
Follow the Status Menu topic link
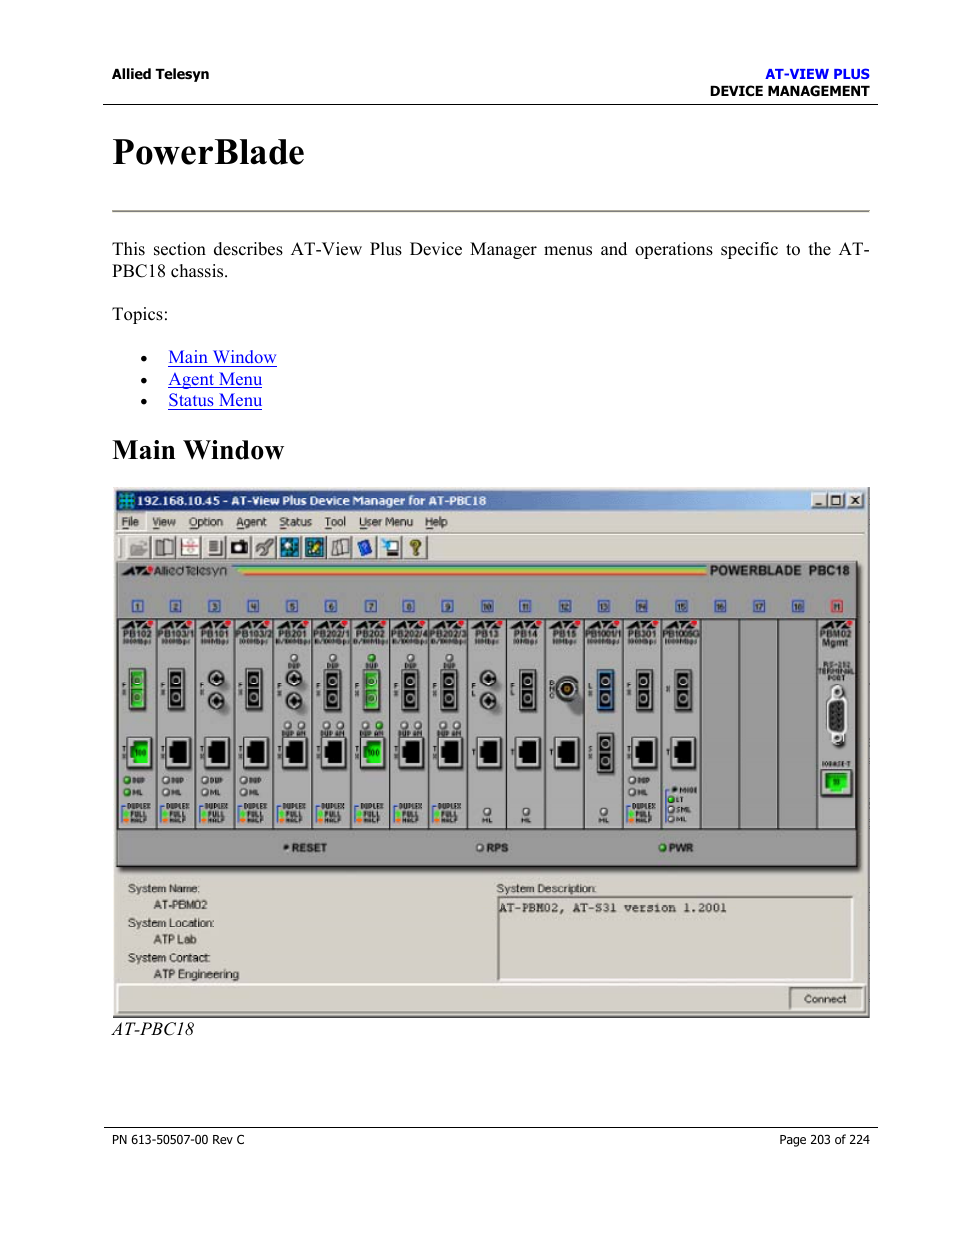point(215,400)
